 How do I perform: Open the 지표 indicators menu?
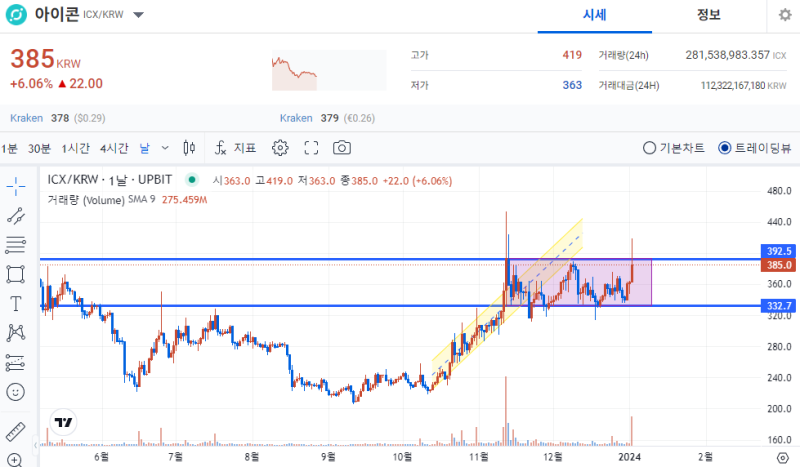click(235, 148)
